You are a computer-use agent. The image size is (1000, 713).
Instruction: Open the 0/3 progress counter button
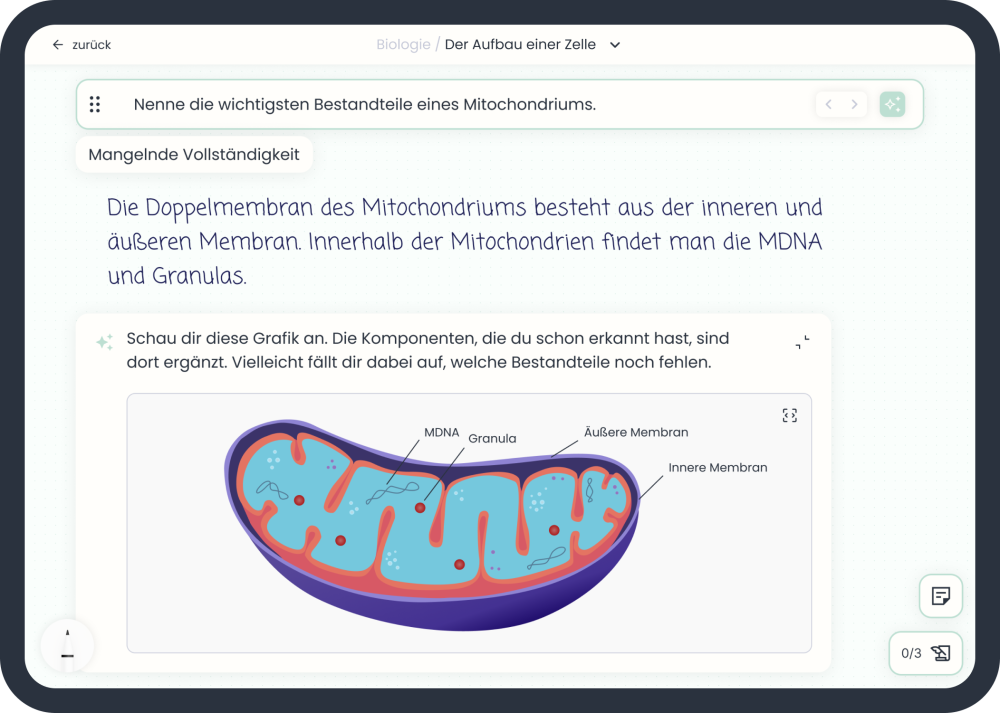pos(925,653)
